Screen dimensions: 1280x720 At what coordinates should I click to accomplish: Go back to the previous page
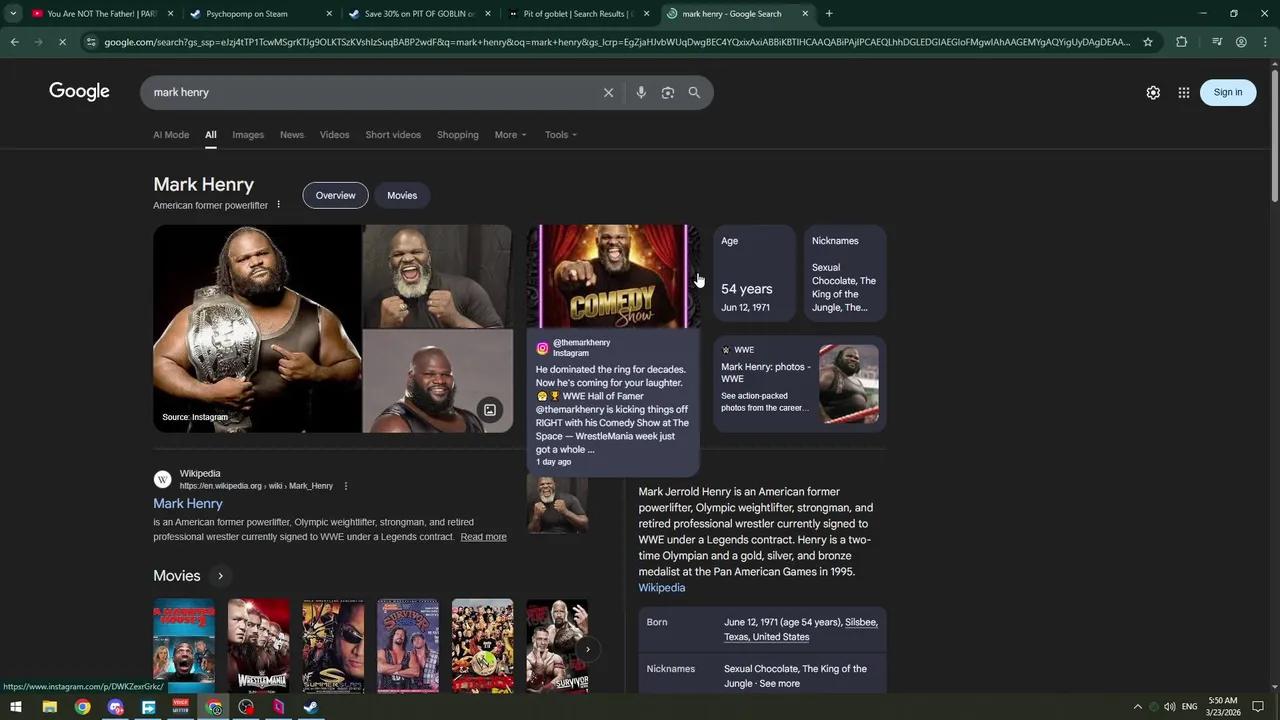click(x=14, y=42)
